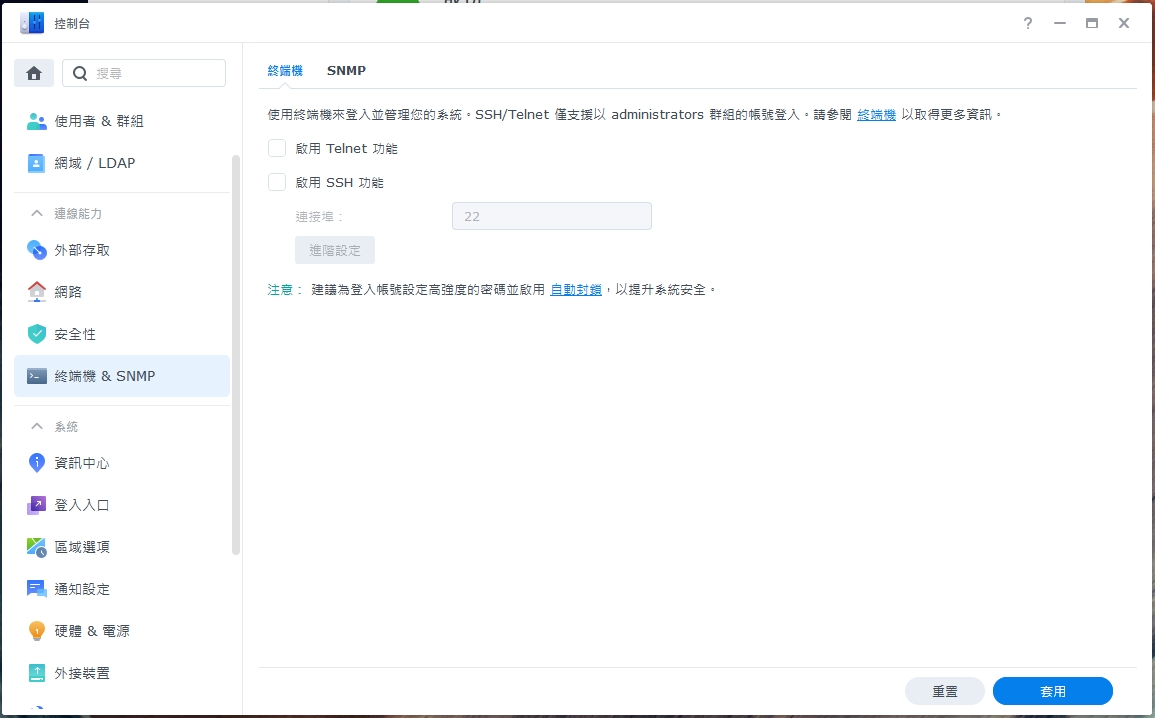Maximize the 控制台 window
The height and width of the screenshot is (718, 1155).
[1092, 23]
